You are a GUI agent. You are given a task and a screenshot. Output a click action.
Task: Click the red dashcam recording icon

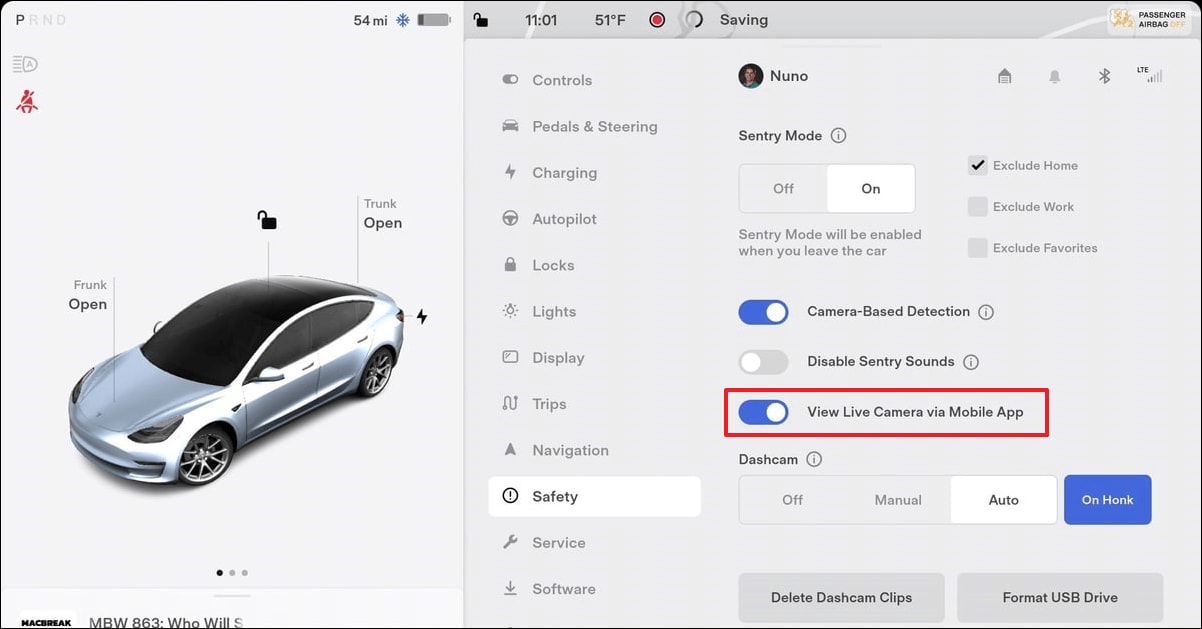(657, 20)
